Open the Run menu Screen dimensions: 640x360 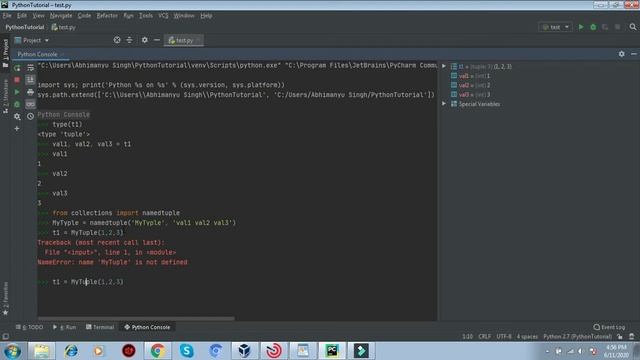coord(129,16)
